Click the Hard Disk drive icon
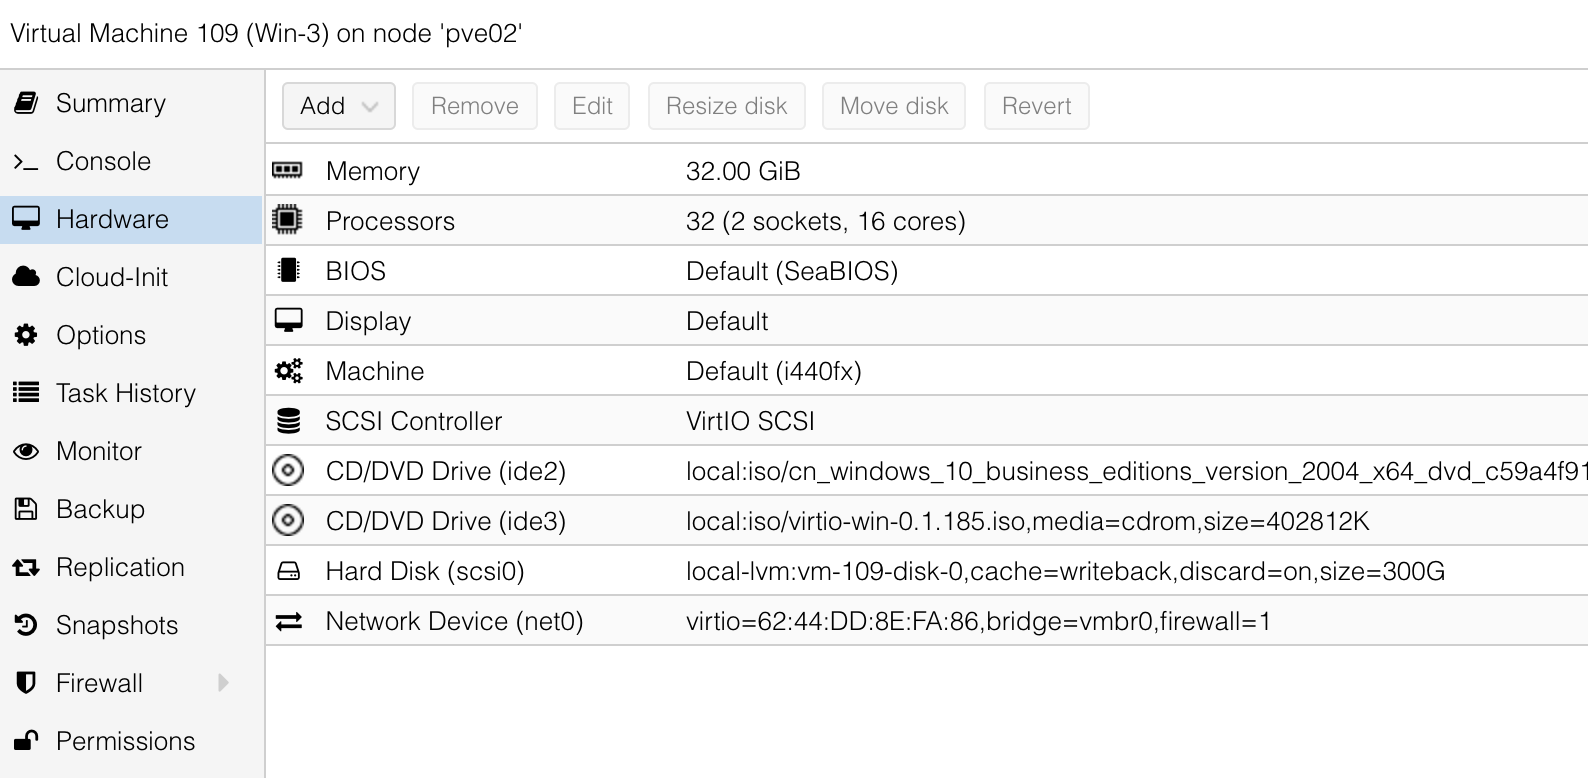This screenshot has height=778, width=1588. (x=288, y=571)
